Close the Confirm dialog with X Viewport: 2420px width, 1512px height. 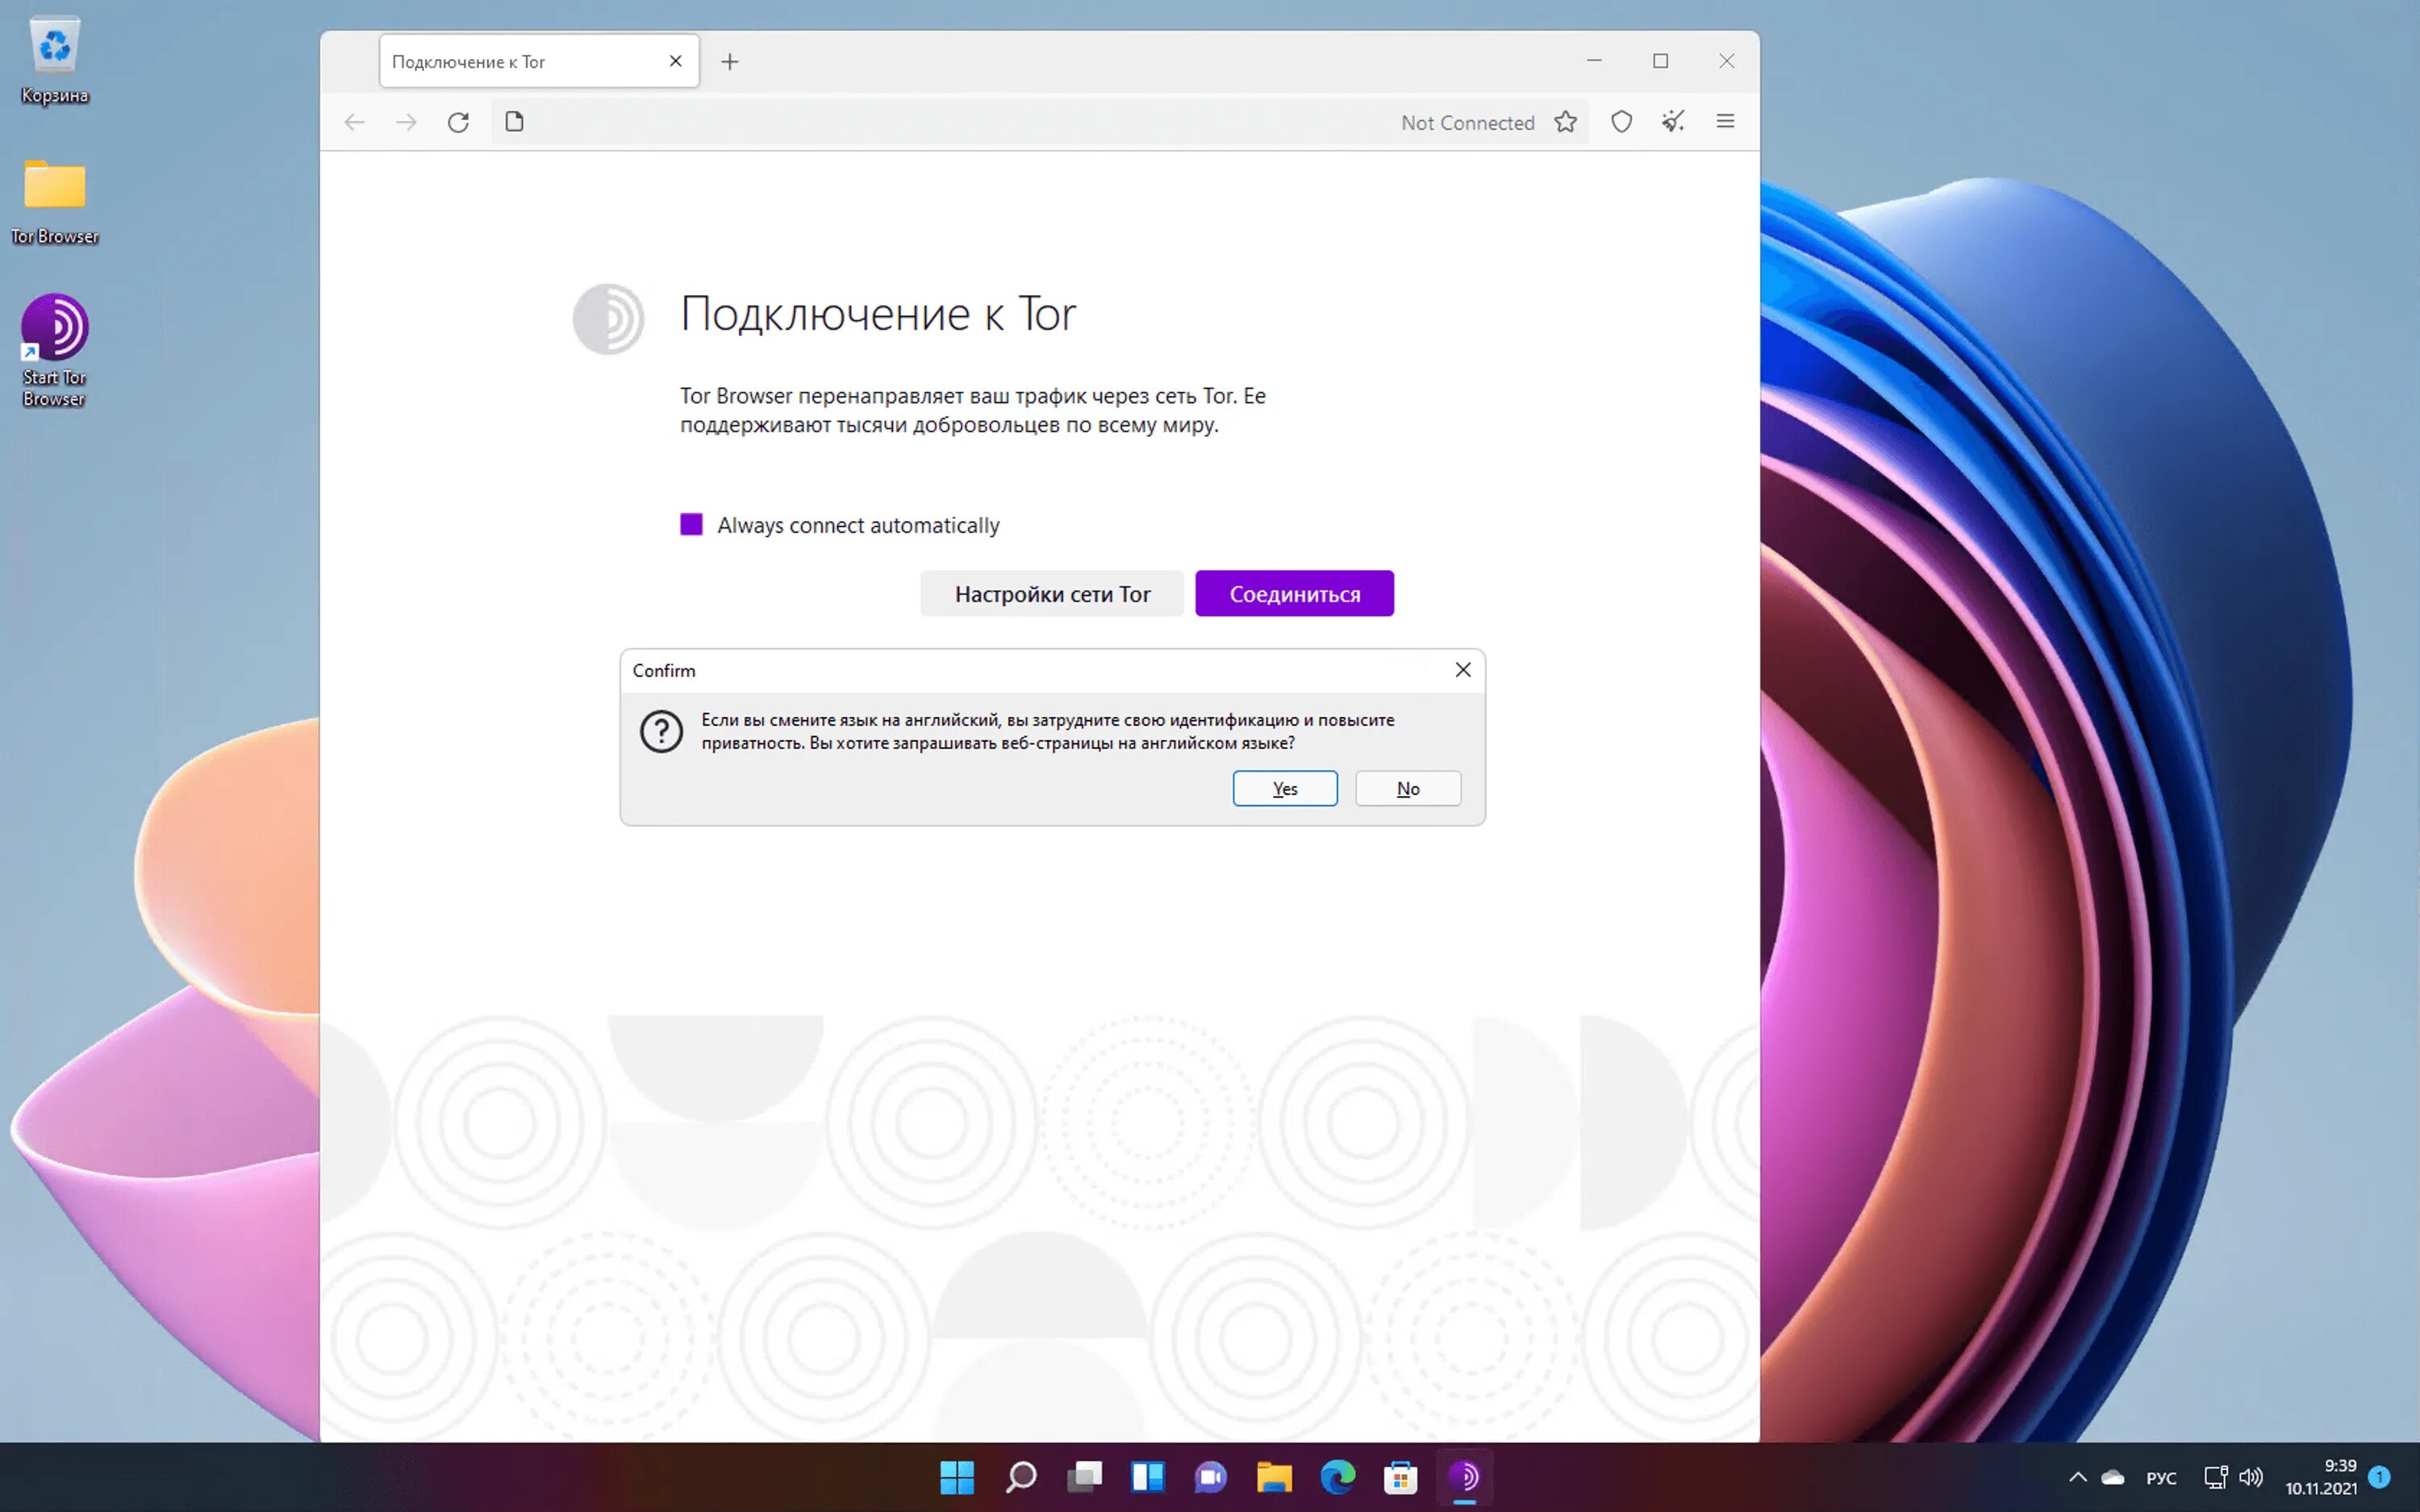click(x=1463, y=670)
